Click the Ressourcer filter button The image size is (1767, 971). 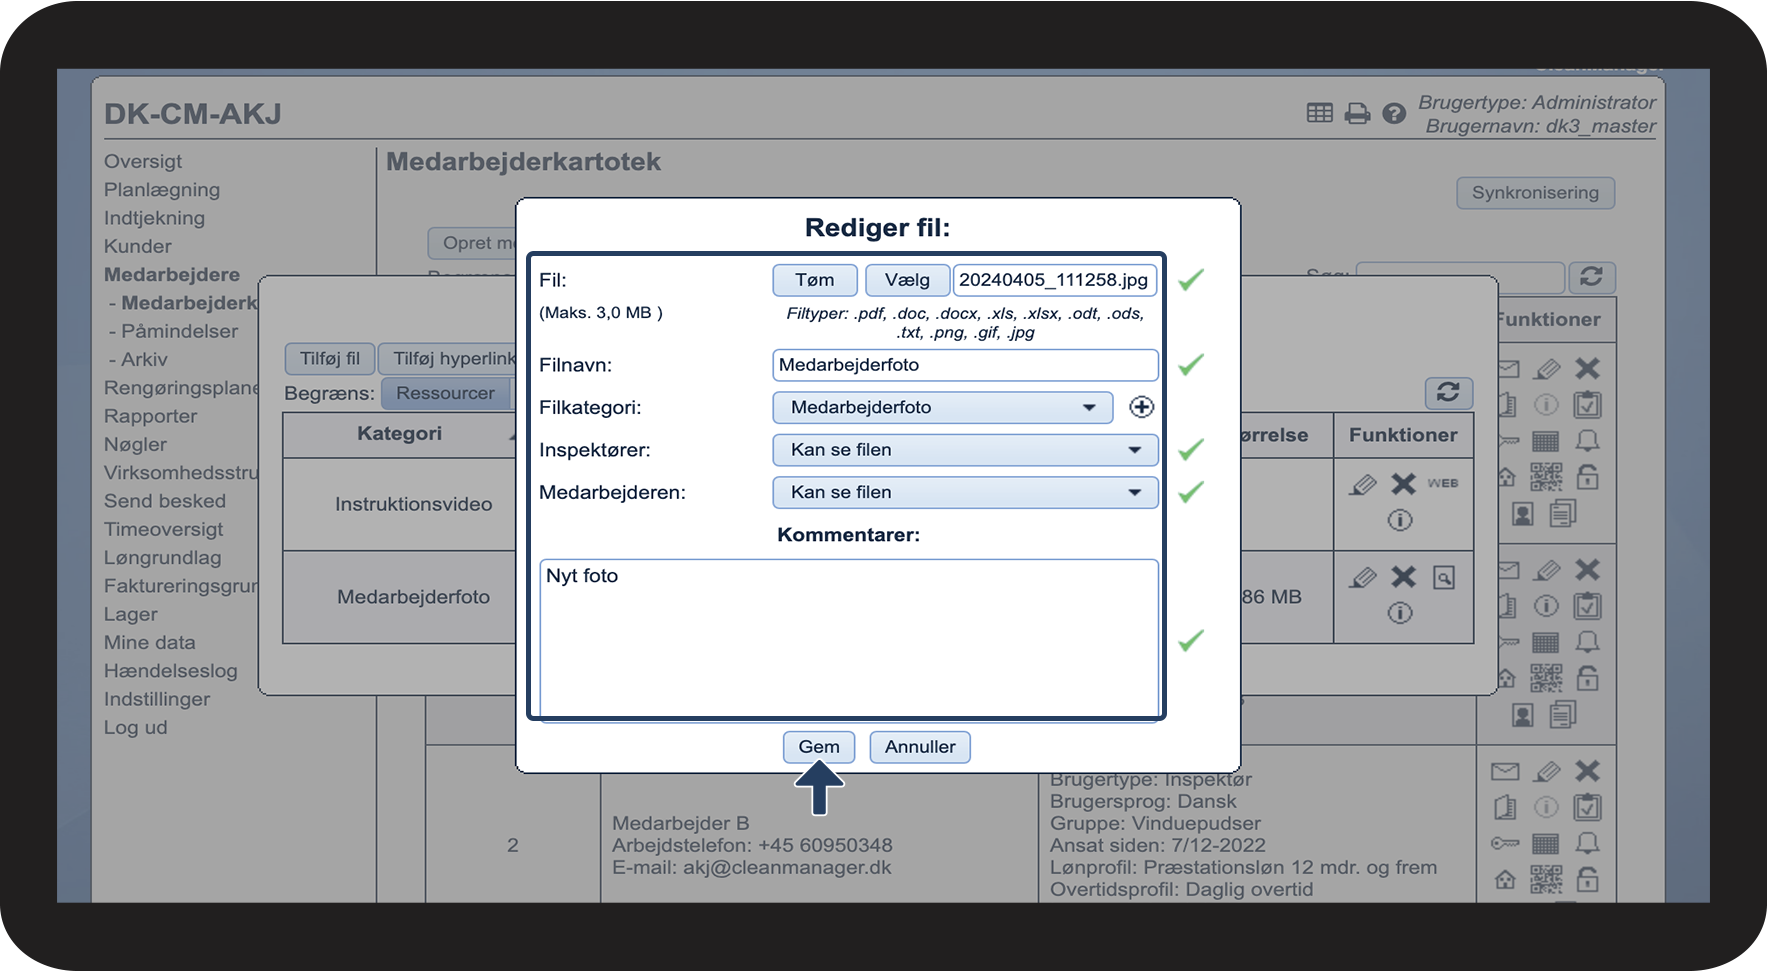point(446,393)
